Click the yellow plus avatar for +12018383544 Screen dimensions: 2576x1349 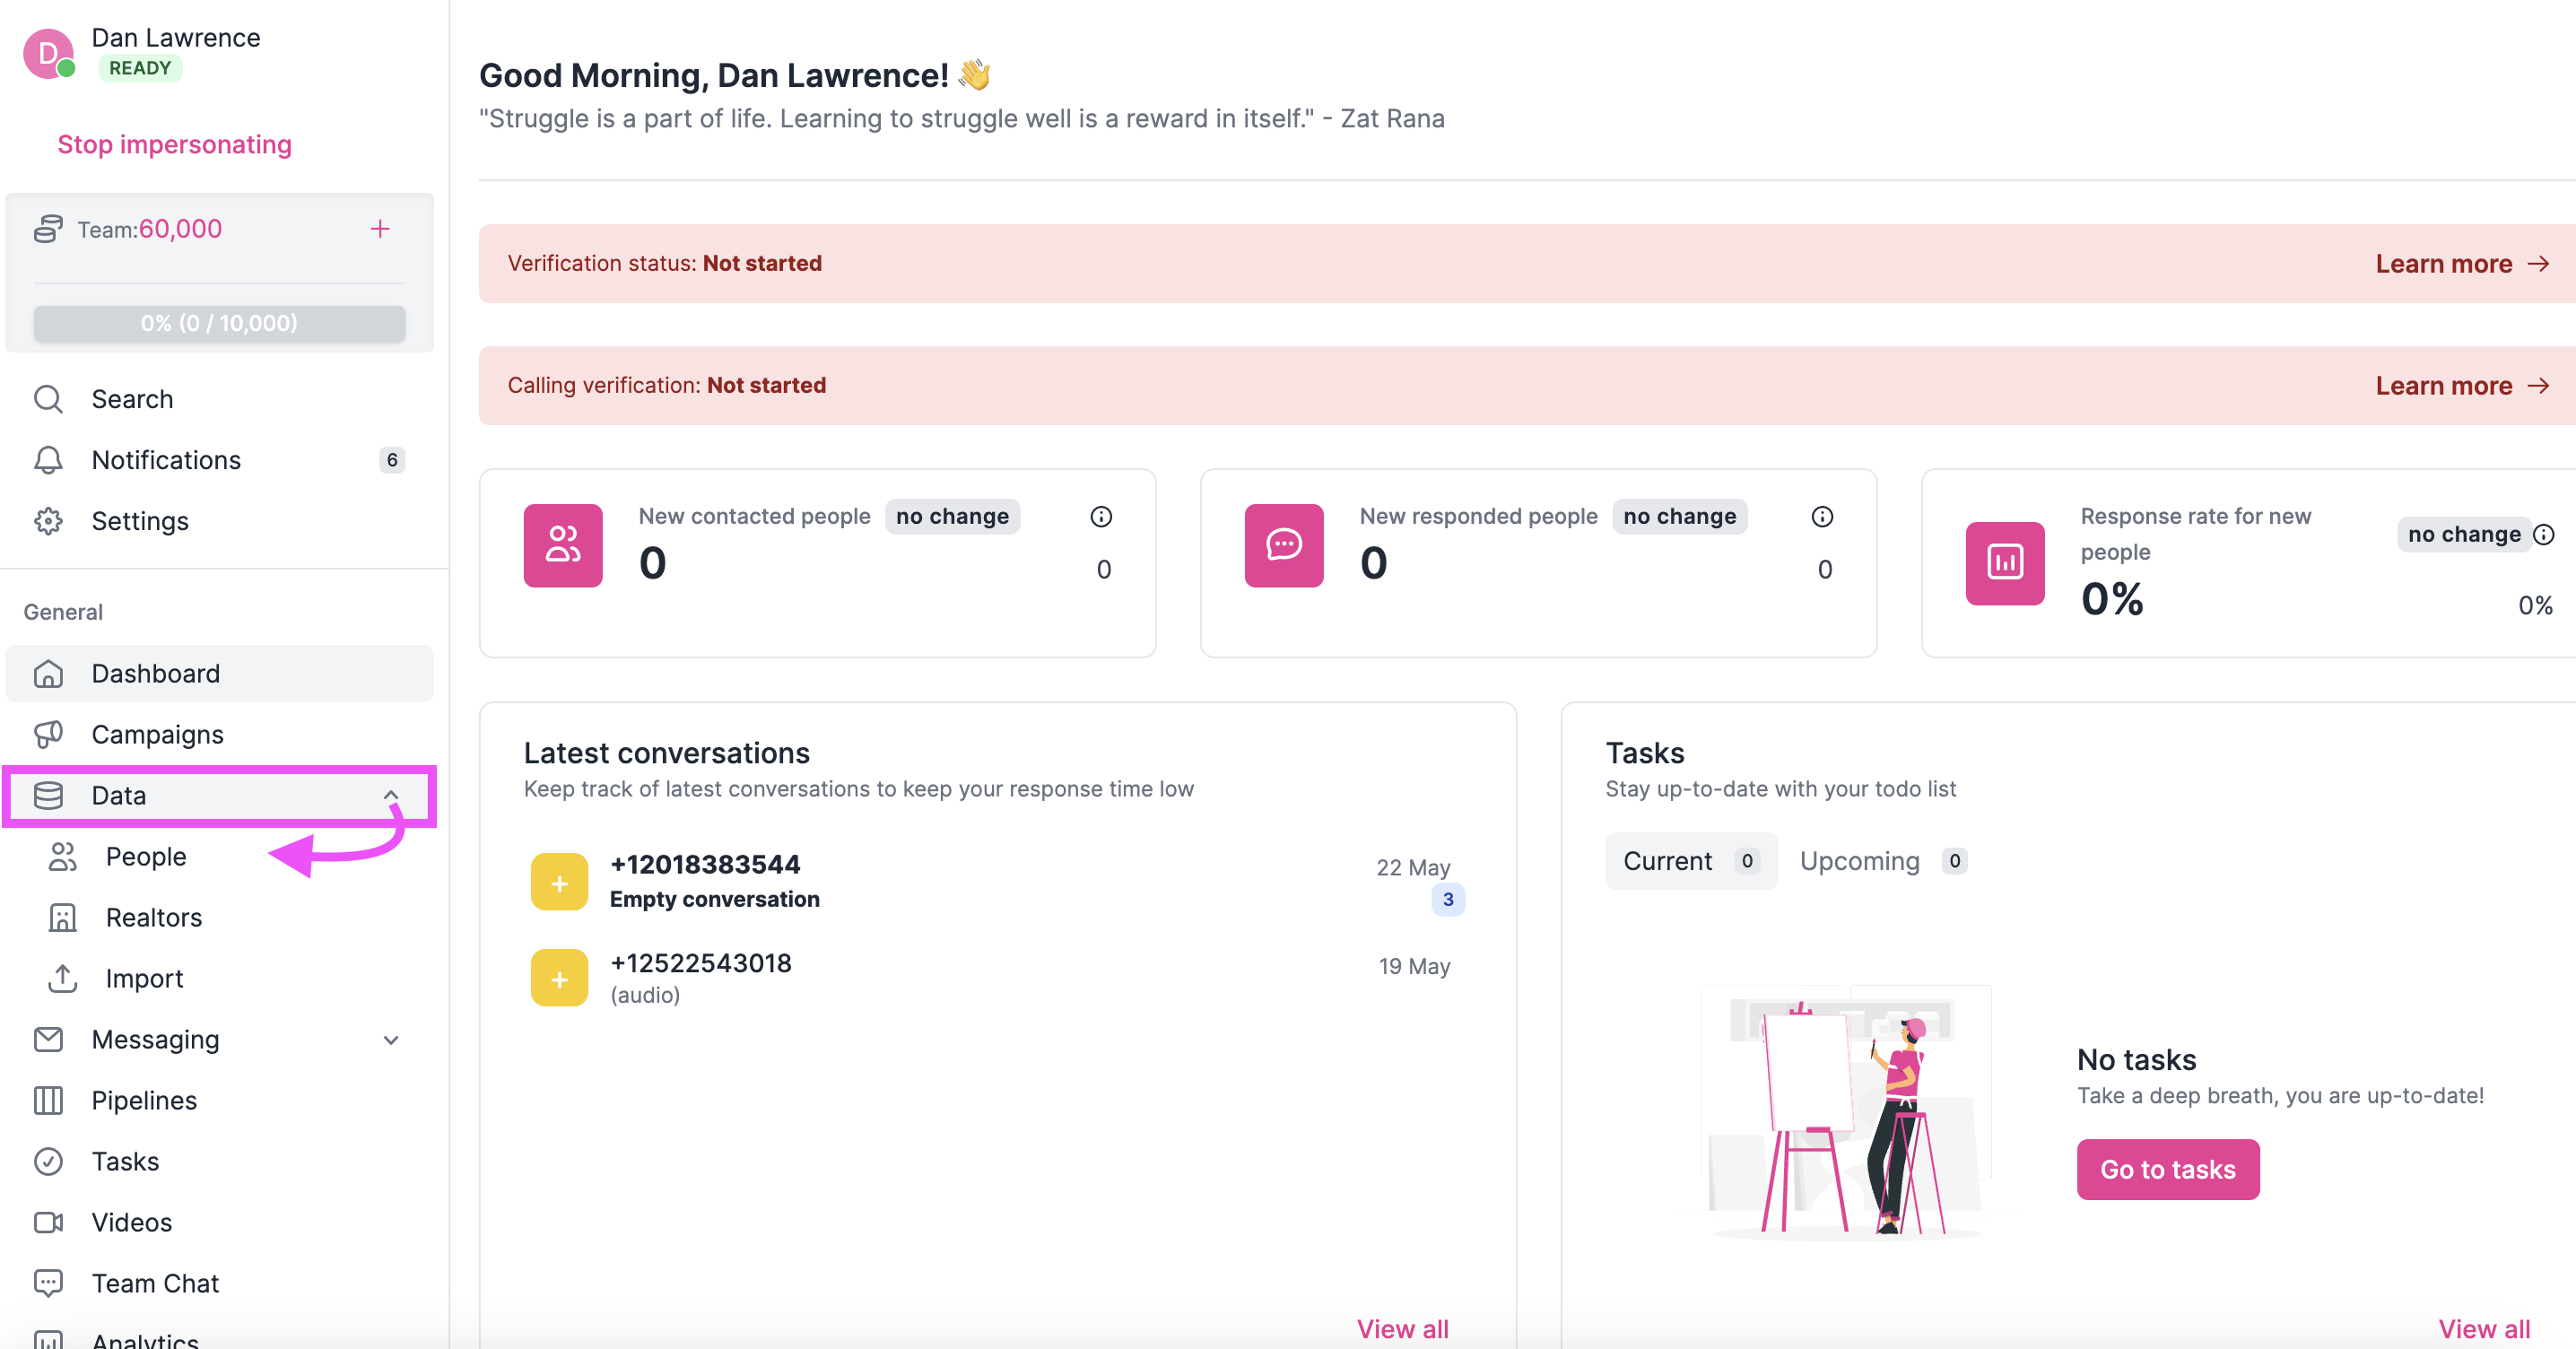pos(559,882)
